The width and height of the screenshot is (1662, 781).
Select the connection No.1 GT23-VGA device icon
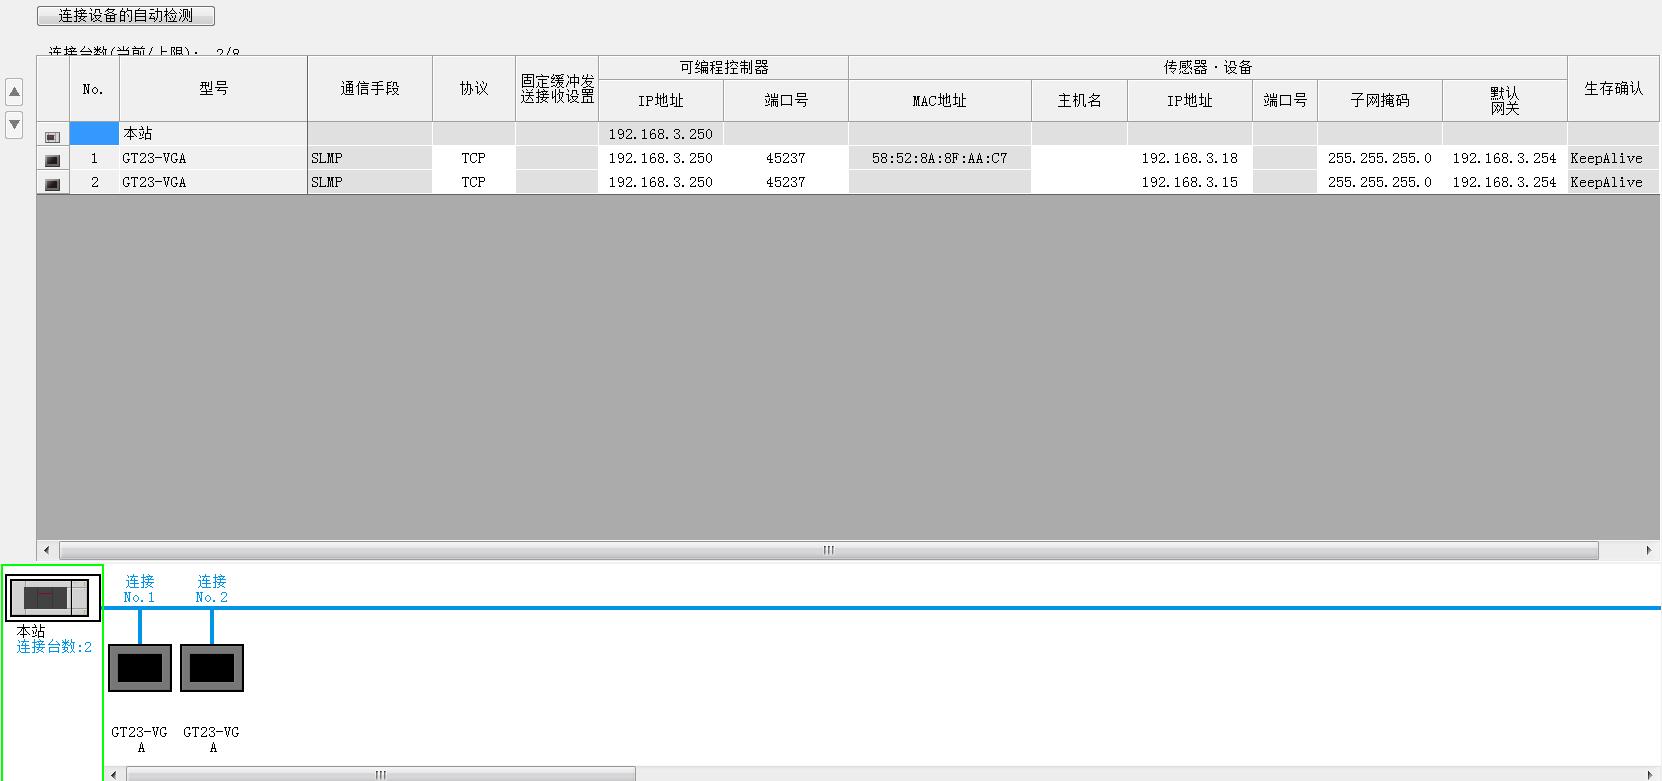(140, 668)
